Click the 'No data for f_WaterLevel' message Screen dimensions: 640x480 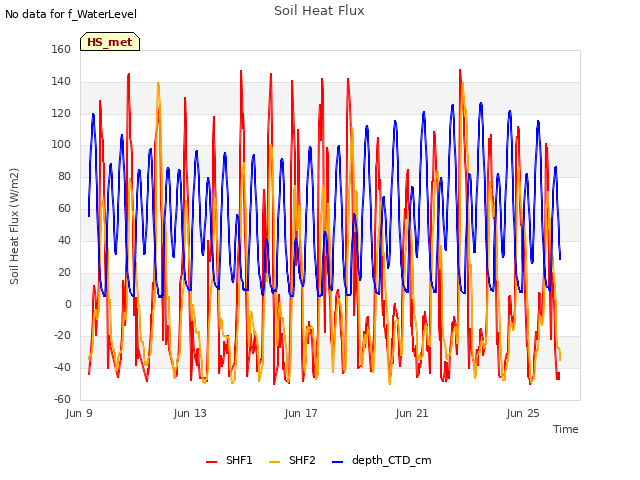coord(71,14)
